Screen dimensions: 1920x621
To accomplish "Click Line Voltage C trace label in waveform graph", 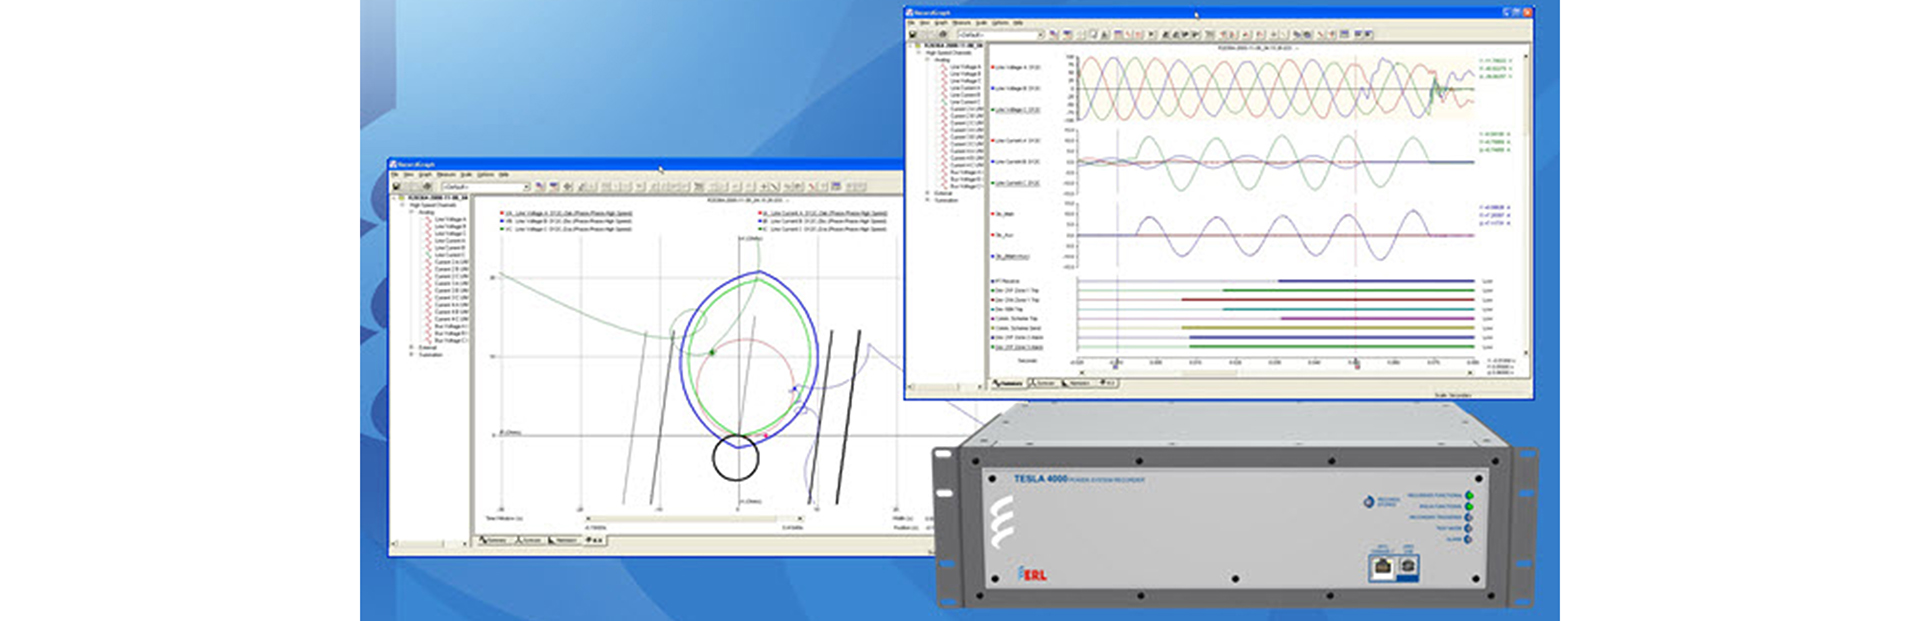I will [1017, 110].
